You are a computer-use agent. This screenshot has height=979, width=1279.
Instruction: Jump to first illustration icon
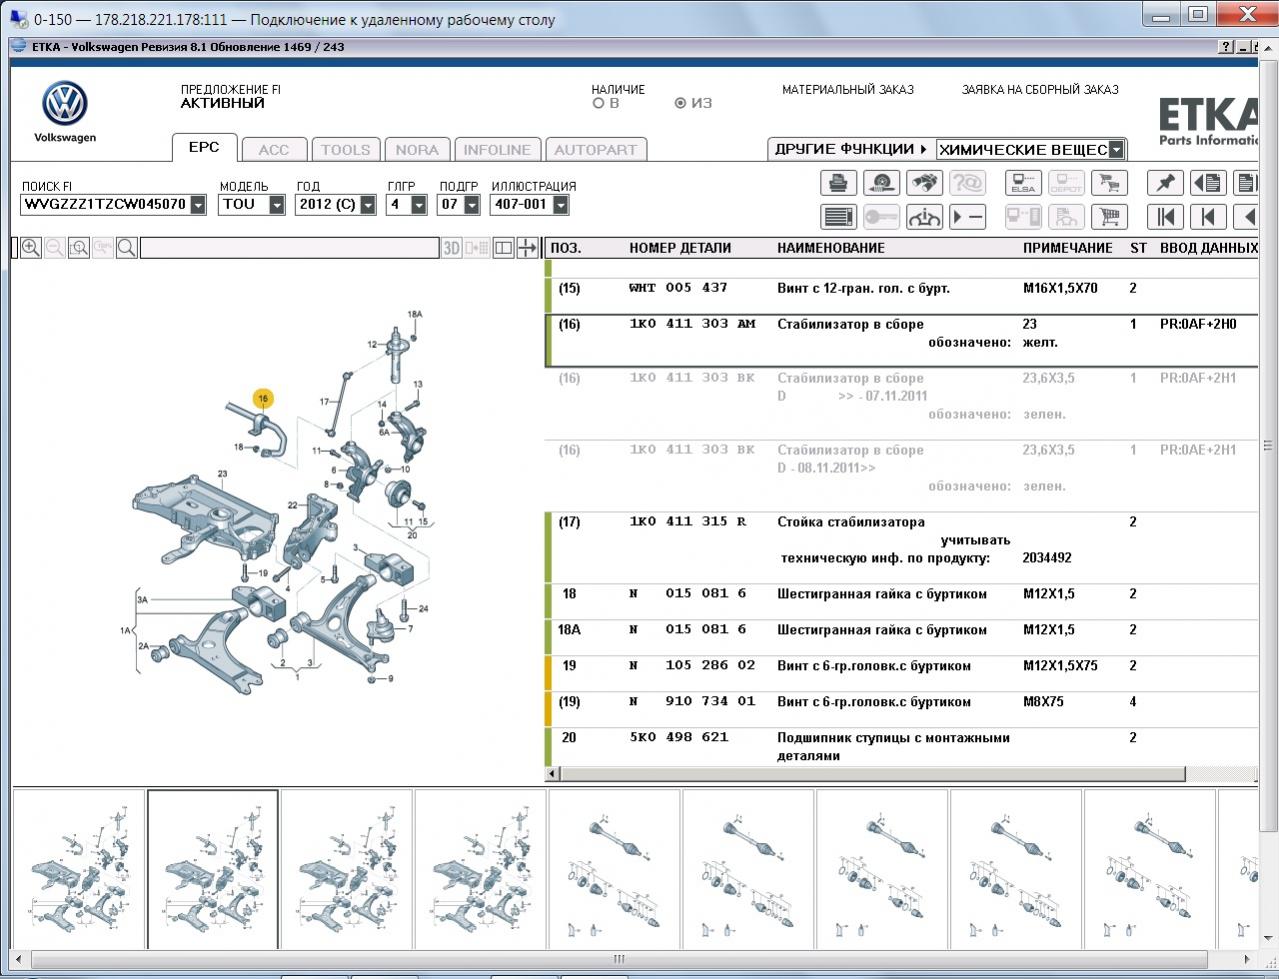point(1165,216)
